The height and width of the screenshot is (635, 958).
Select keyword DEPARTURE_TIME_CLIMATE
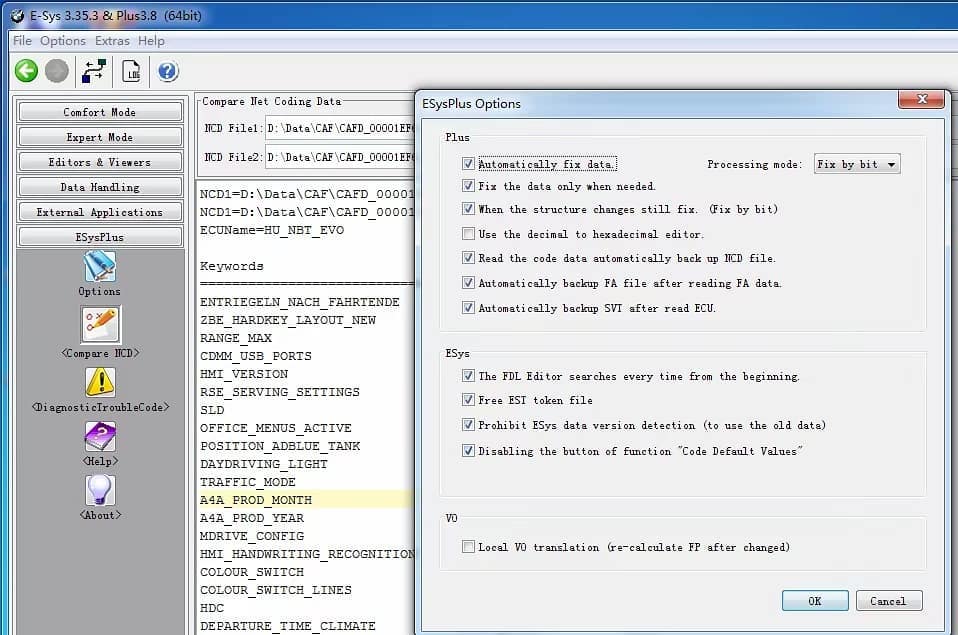[x=287, y=626]
